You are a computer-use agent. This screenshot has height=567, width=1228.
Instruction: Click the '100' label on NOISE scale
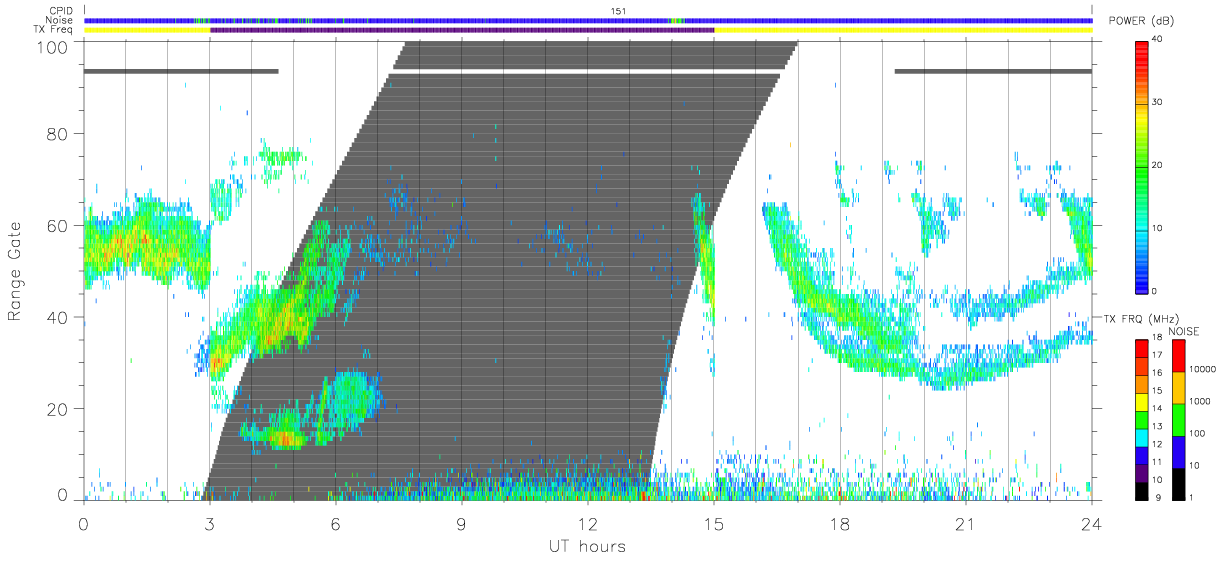click(1197, 433)
